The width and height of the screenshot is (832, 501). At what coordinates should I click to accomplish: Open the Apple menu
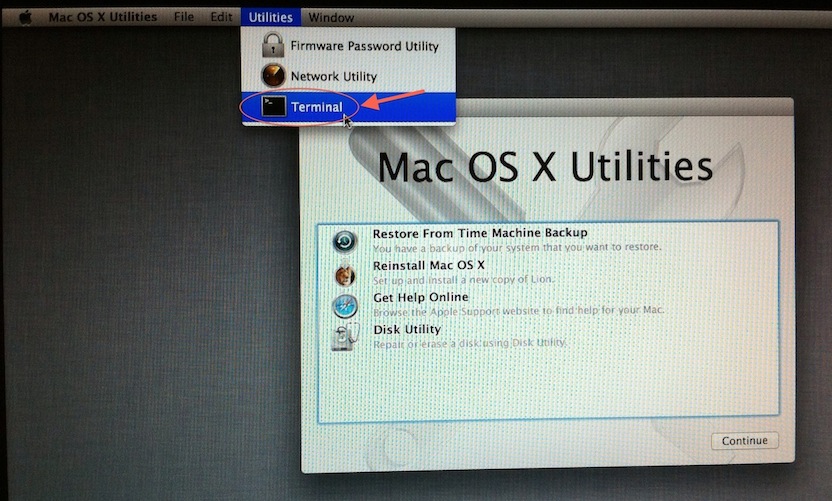[x=25, y=18]
